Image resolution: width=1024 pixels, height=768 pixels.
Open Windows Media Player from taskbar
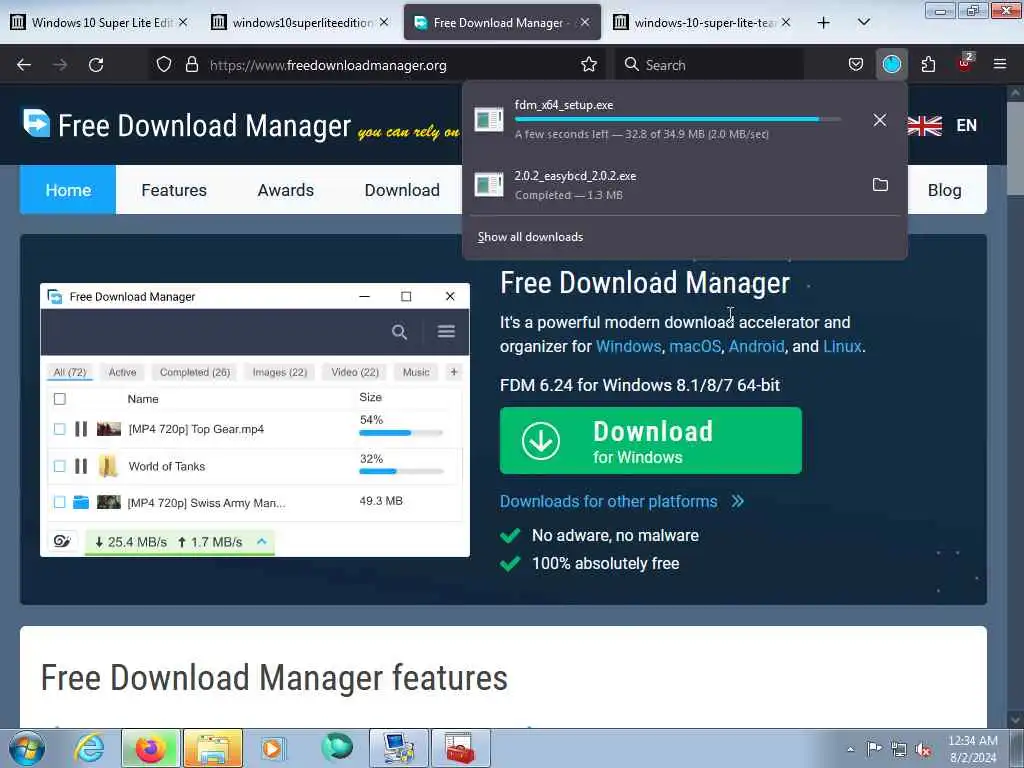pos(273,748)
